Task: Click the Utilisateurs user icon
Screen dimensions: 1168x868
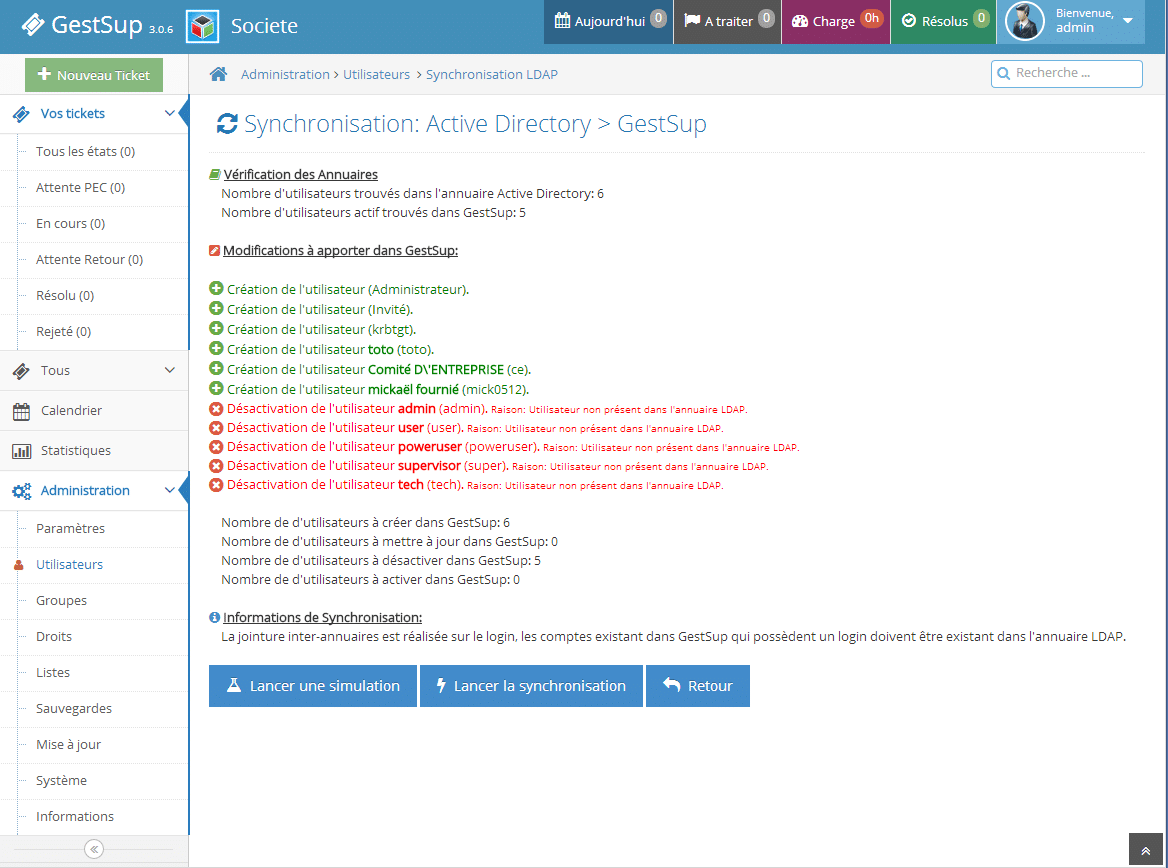Action: click(x=19, y=565)
